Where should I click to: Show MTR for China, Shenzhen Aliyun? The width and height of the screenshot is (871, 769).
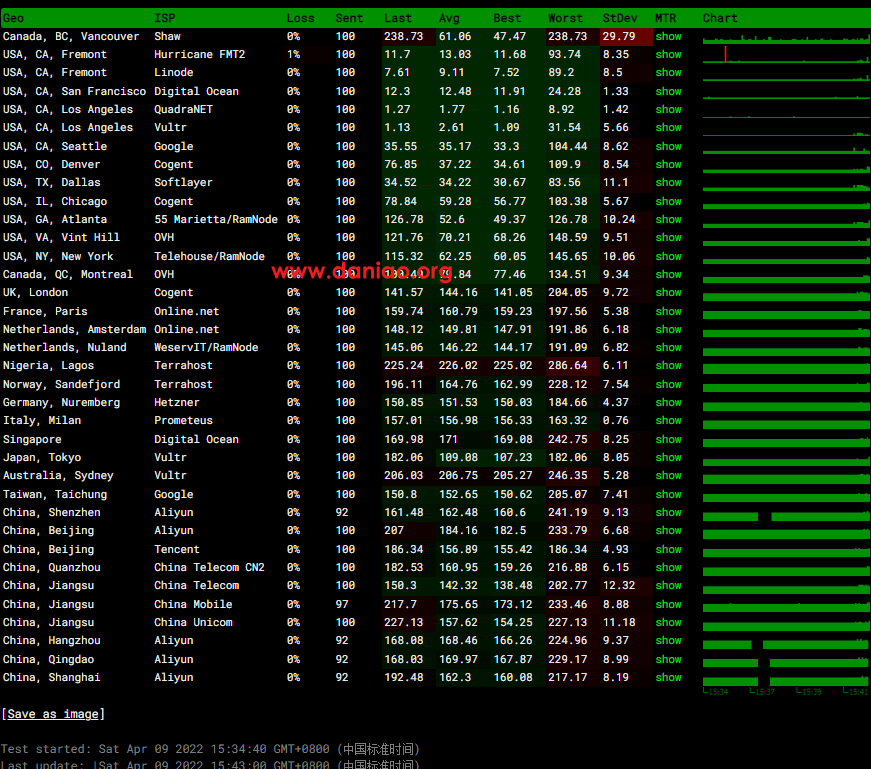tap(668, 513)
